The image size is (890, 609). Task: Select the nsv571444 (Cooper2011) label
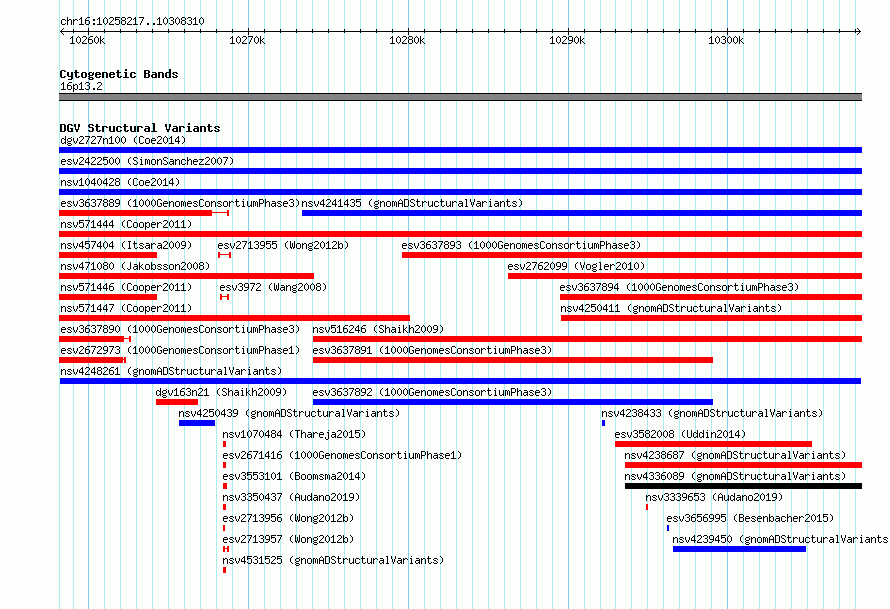point(126,224)
